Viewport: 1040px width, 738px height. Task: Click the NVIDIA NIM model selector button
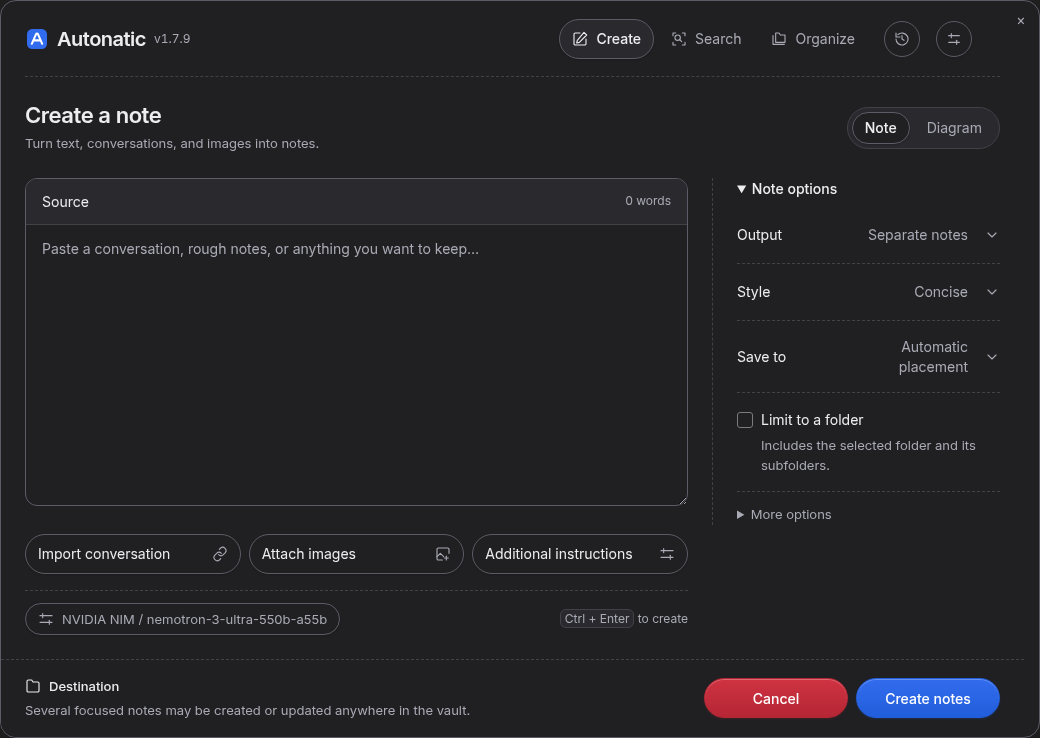pyautogui.click(x=182, y=619)
